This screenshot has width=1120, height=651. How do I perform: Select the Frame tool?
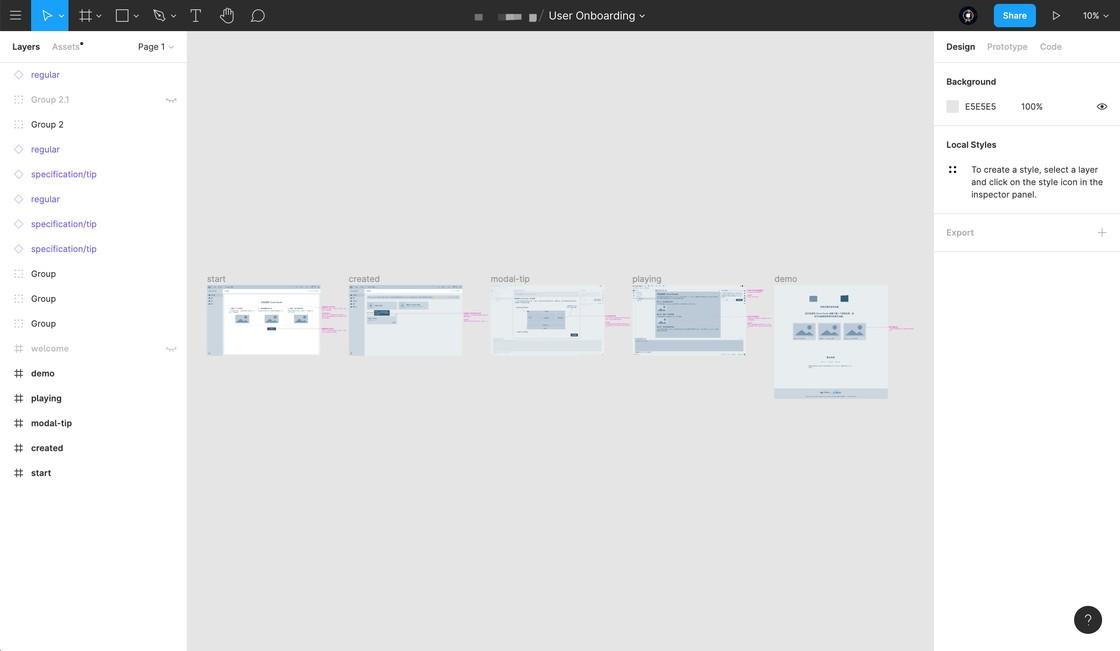coord(85,15)
